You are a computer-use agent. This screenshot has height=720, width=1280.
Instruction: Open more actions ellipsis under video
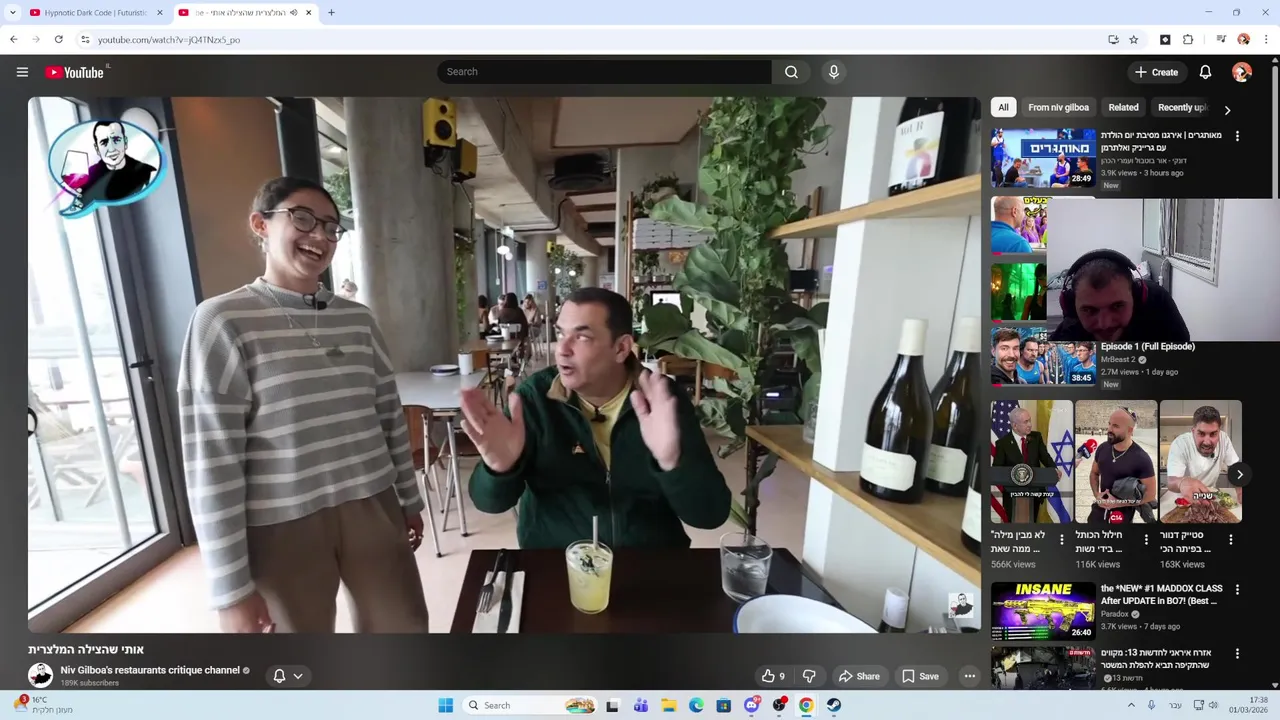coord(969,676)
